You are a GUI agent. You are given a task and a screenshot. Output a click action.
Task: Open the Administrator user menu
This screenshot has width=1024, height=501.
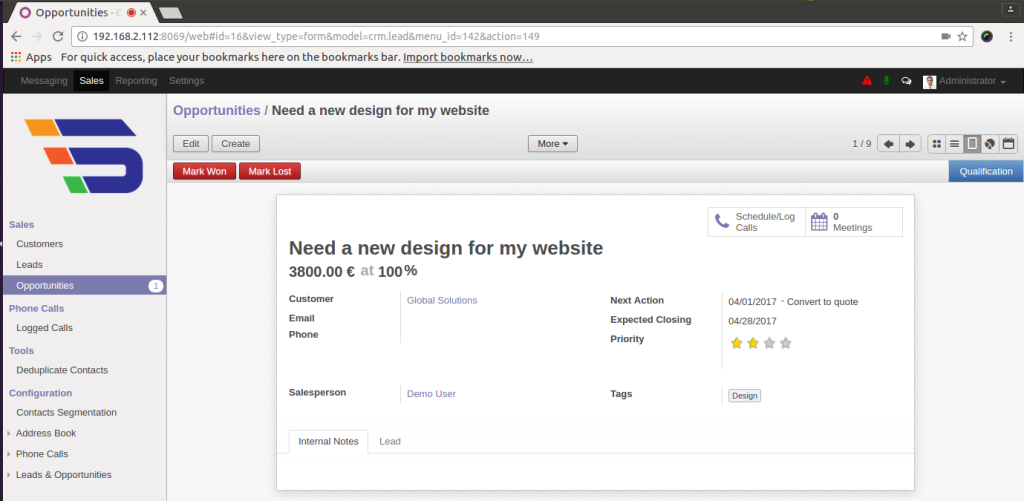[965, 81]
